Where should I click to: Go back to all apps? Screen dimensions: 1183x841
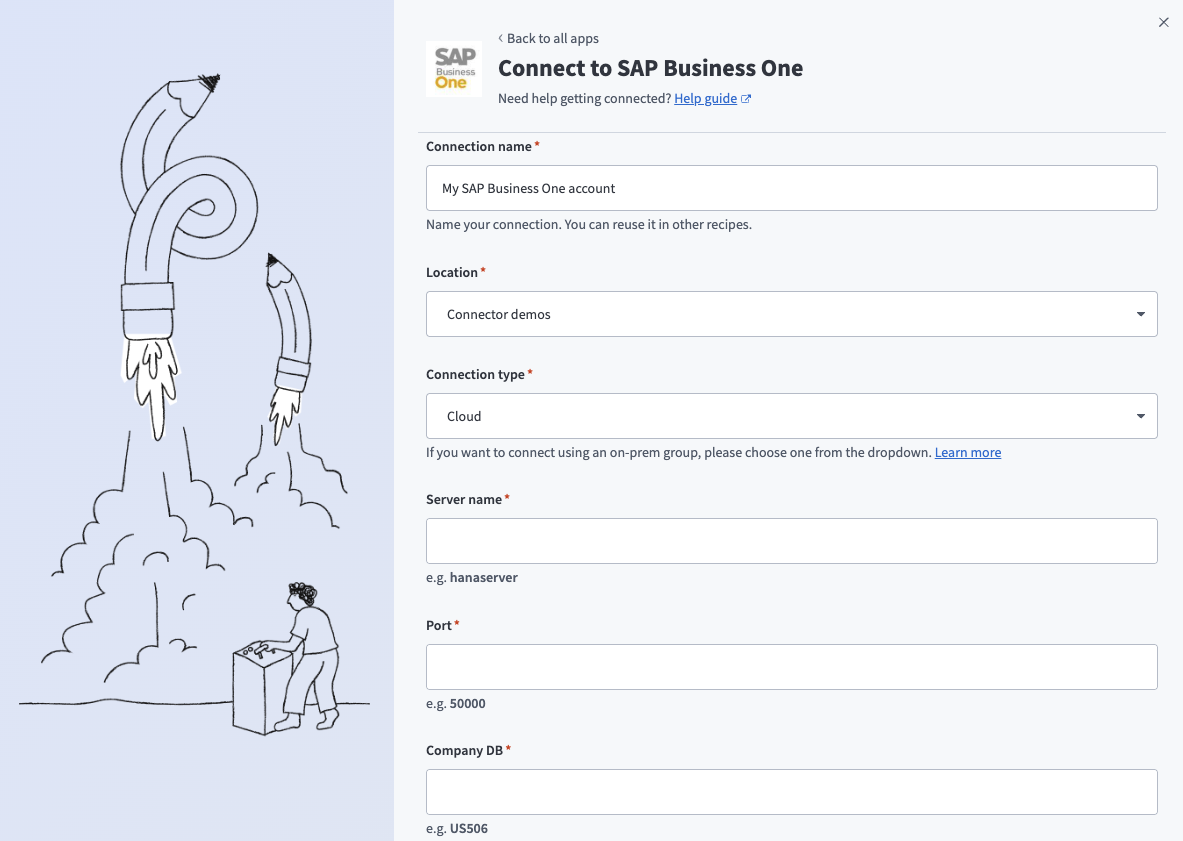[552, 38]
